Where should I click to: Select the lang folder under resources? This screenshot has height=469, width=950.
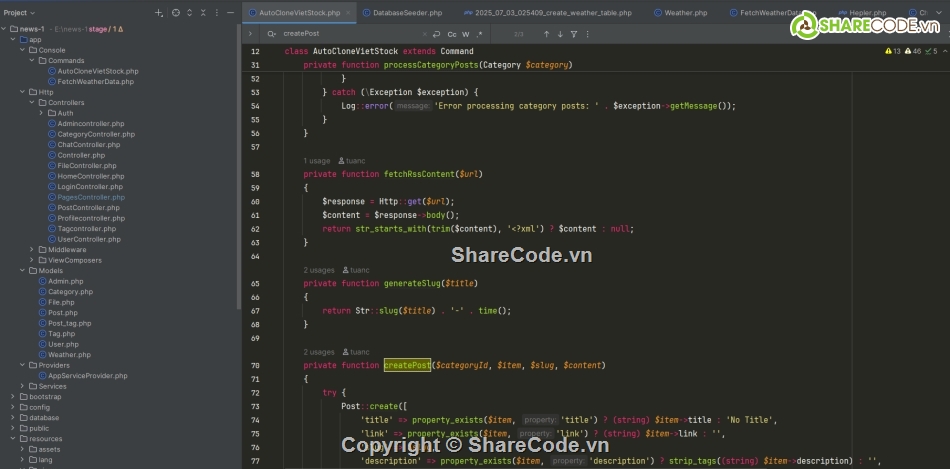tap(45, 460)
